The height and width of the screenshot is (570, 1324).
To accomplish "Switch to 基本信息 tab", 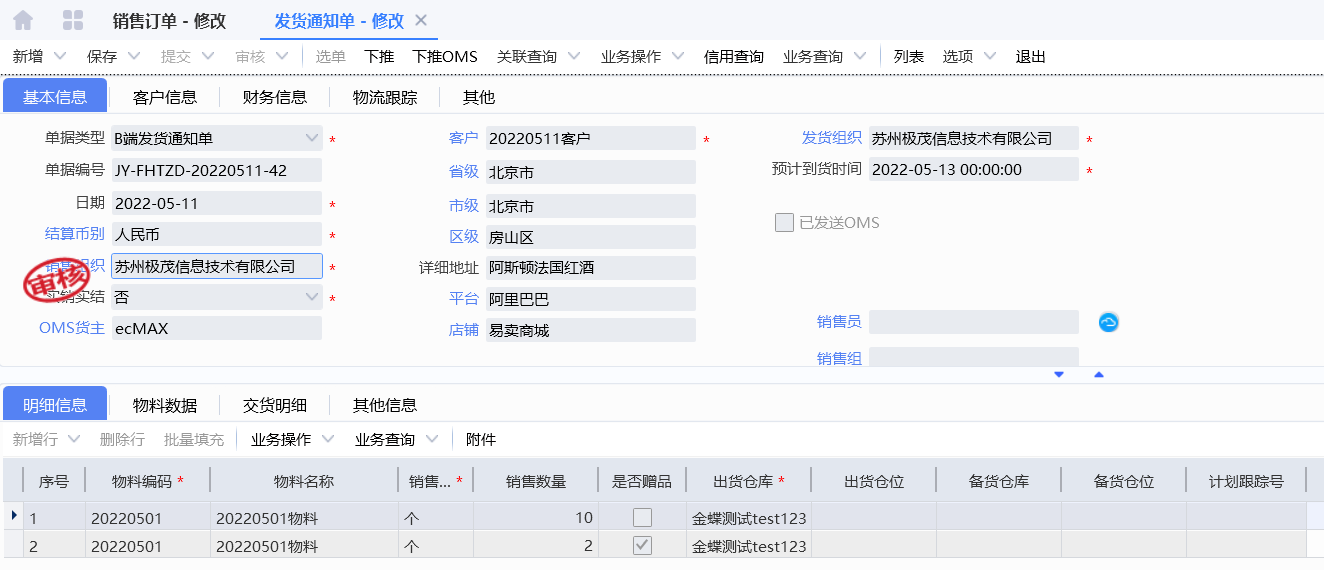I will click(x=55, y=97).
